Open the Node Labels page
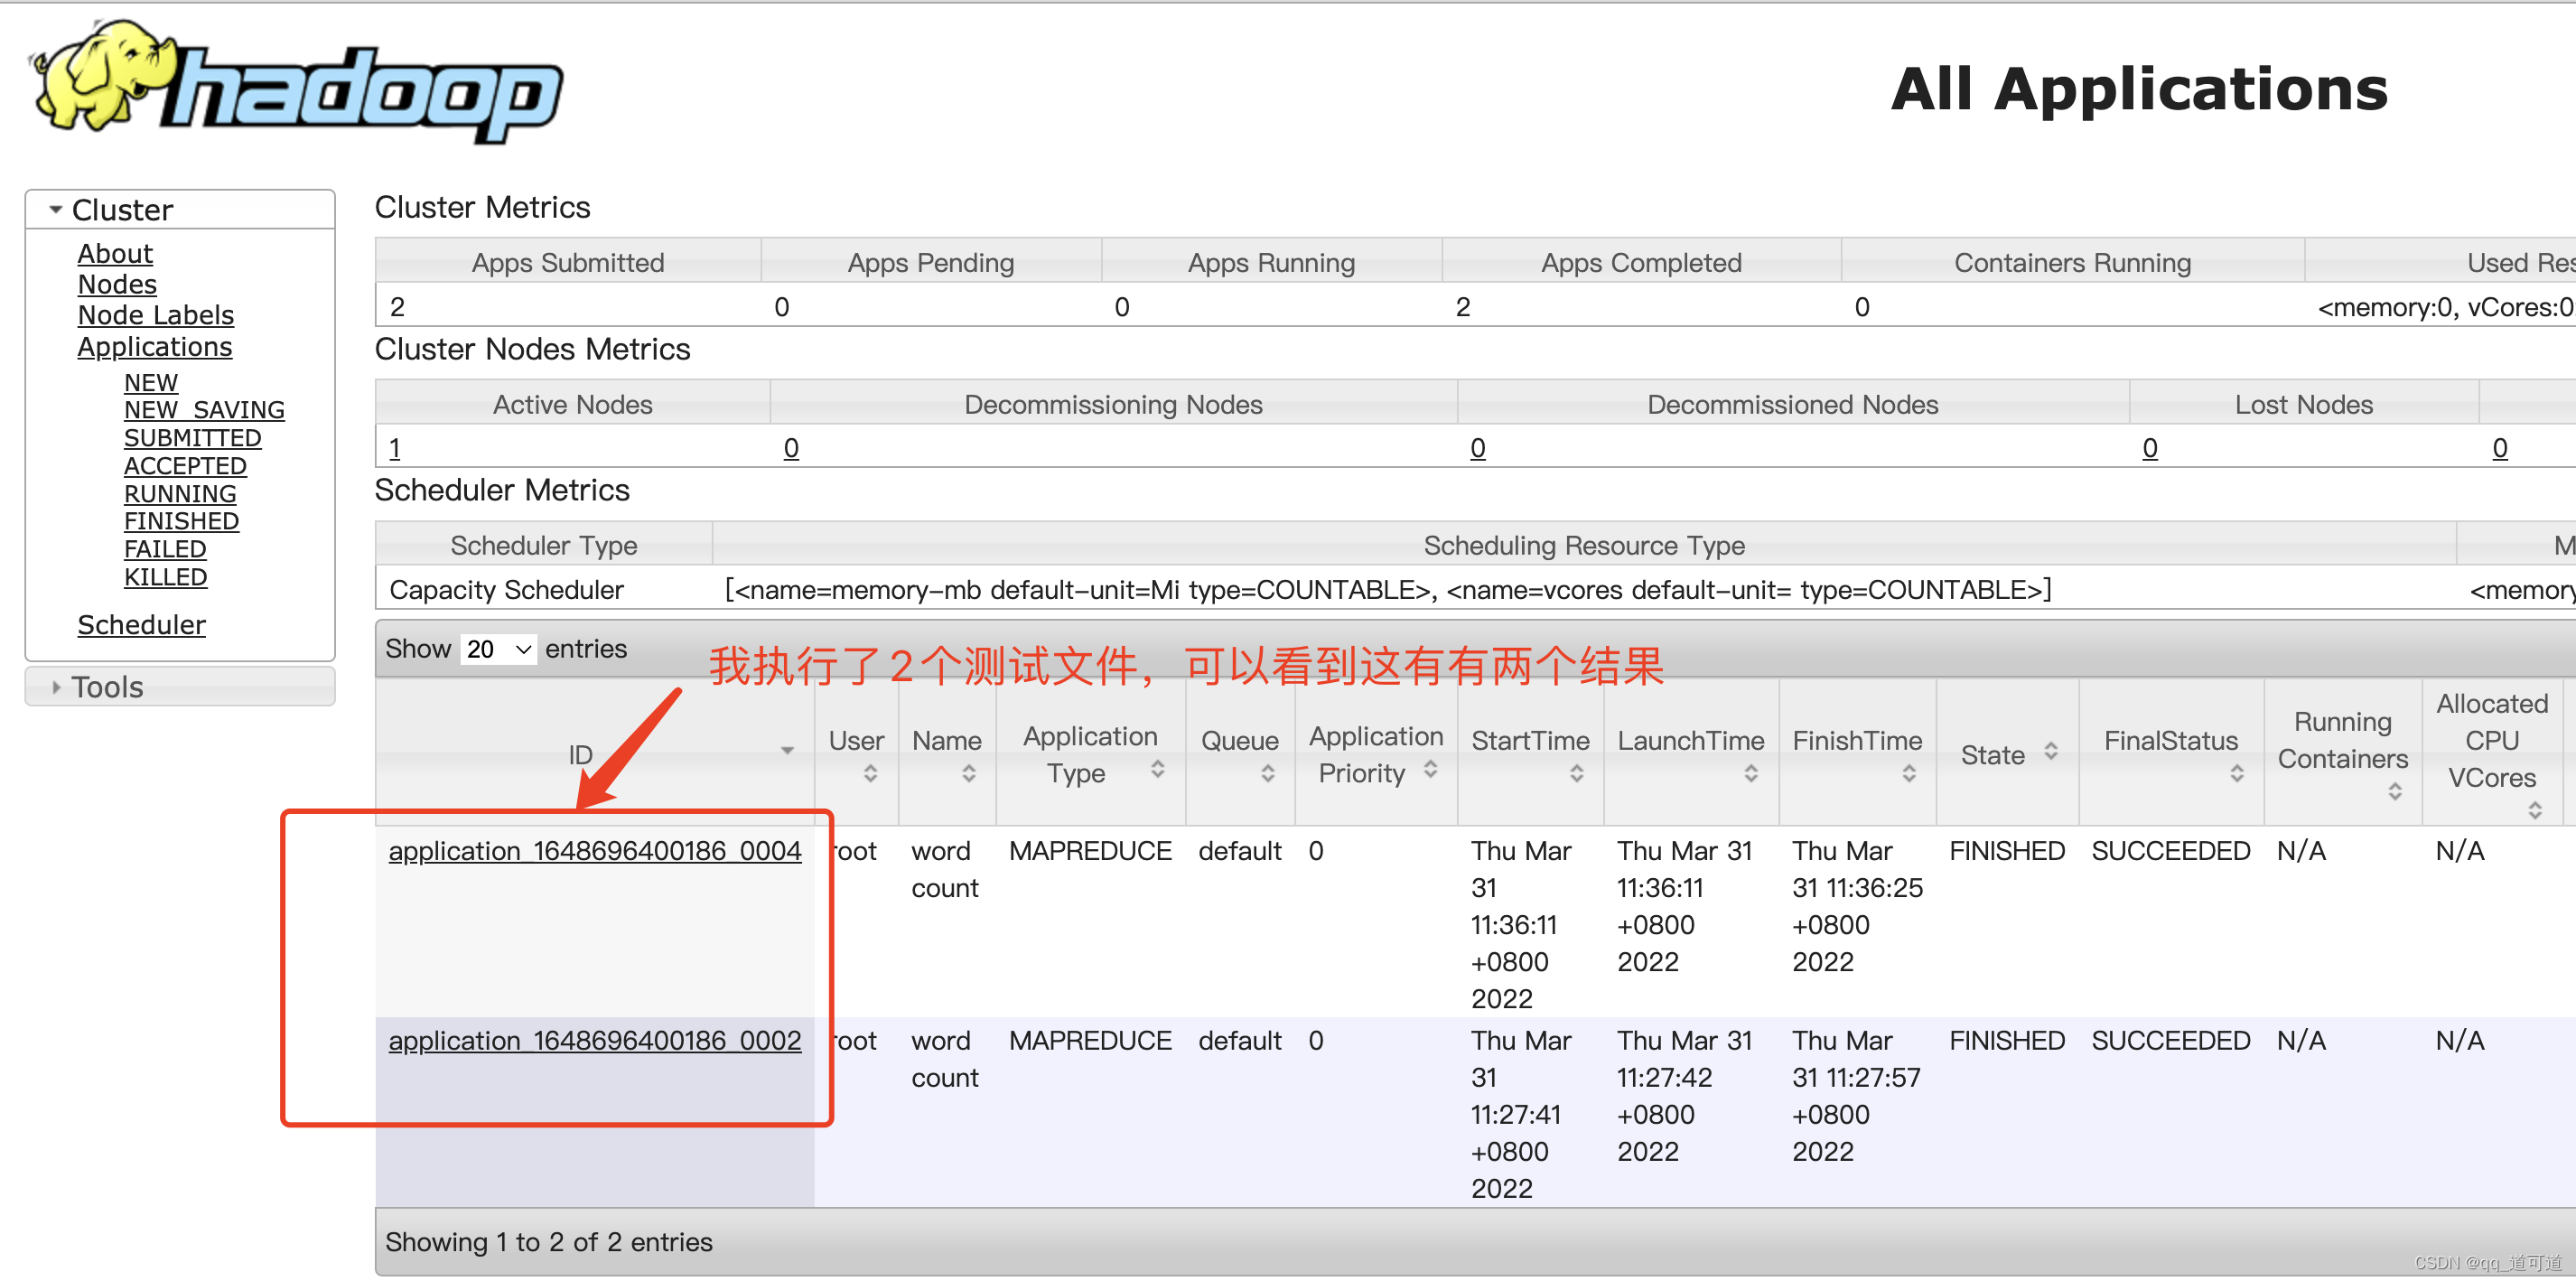 156,315
